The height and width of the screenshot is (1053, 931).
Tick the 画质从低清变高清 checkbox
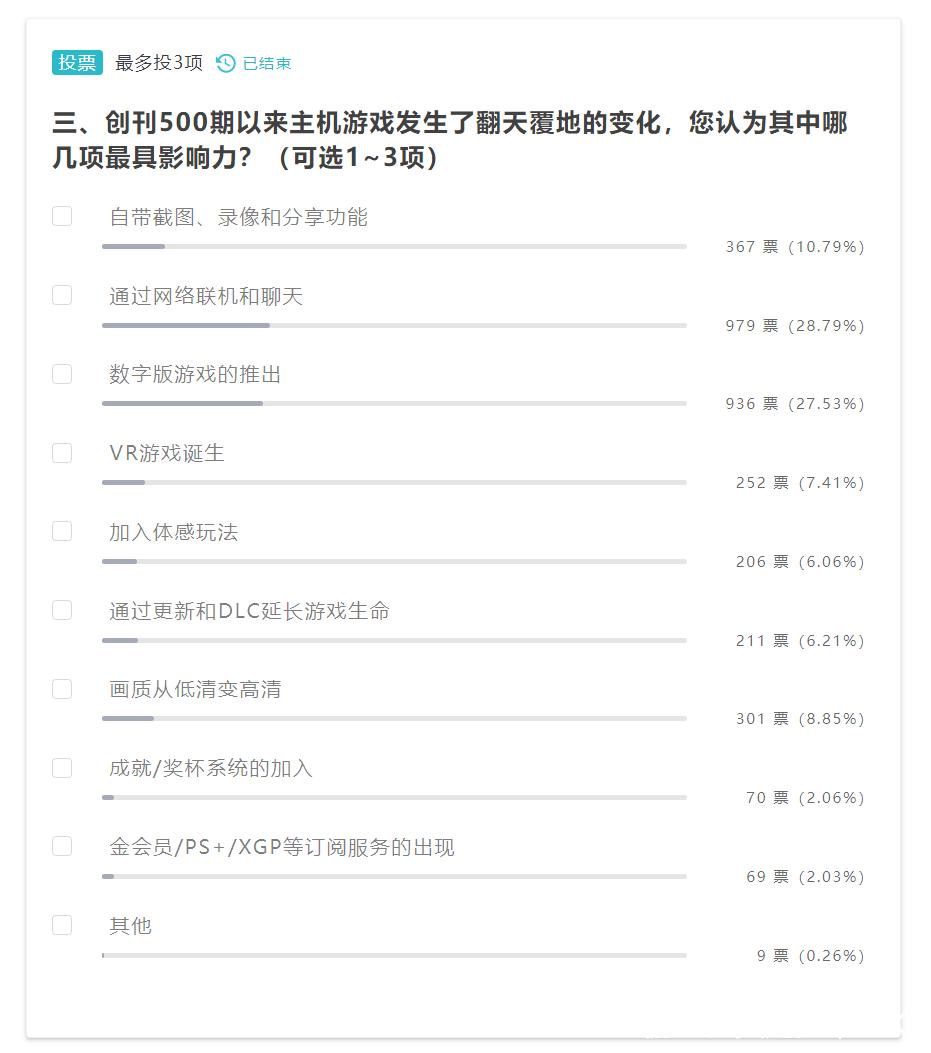(62, 688)
